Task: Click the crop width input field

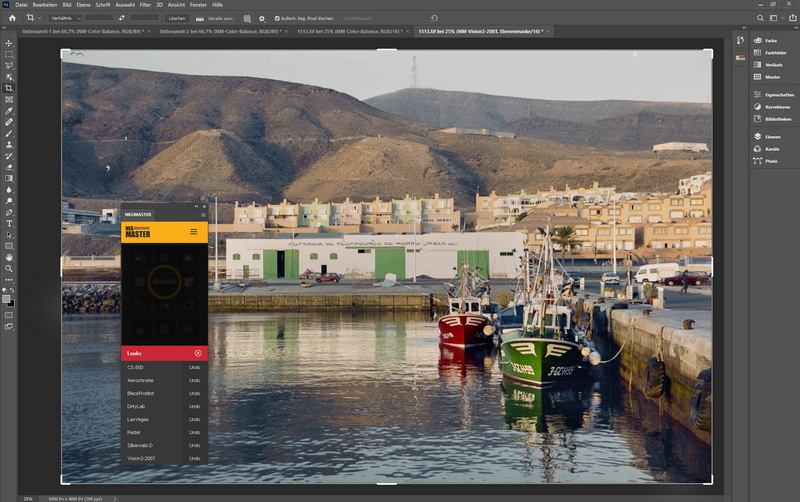Action: click(99, 18)
